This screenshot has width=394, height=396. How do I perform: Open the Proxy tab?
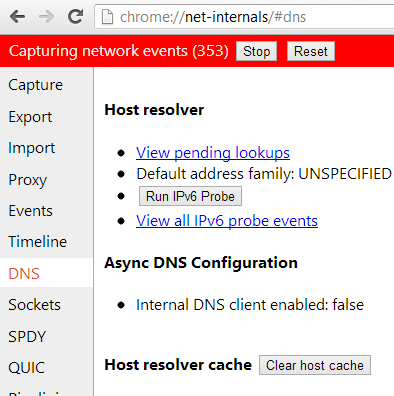[28, 180]
